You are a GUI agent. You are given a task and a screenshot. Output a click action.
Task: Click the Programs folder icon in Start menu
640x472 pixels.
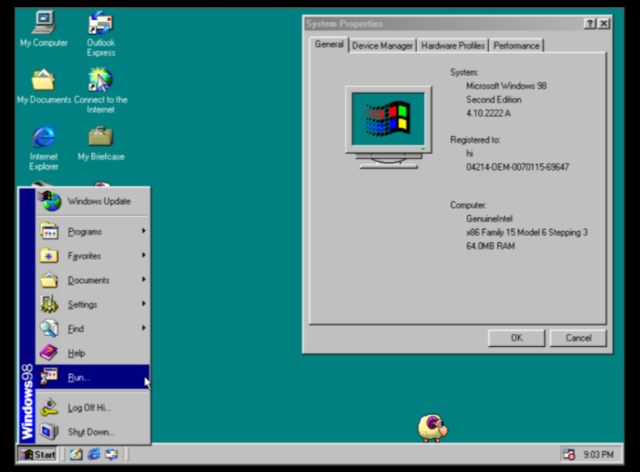[49, 232]
